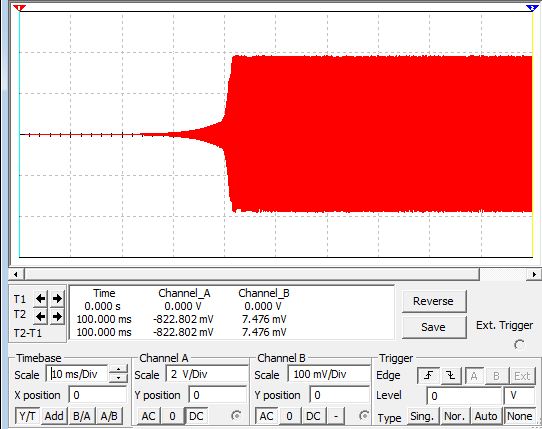The height and width of the screenshot is (429, 542).
Task: Click the Trigger Level field
Action: 464,395
